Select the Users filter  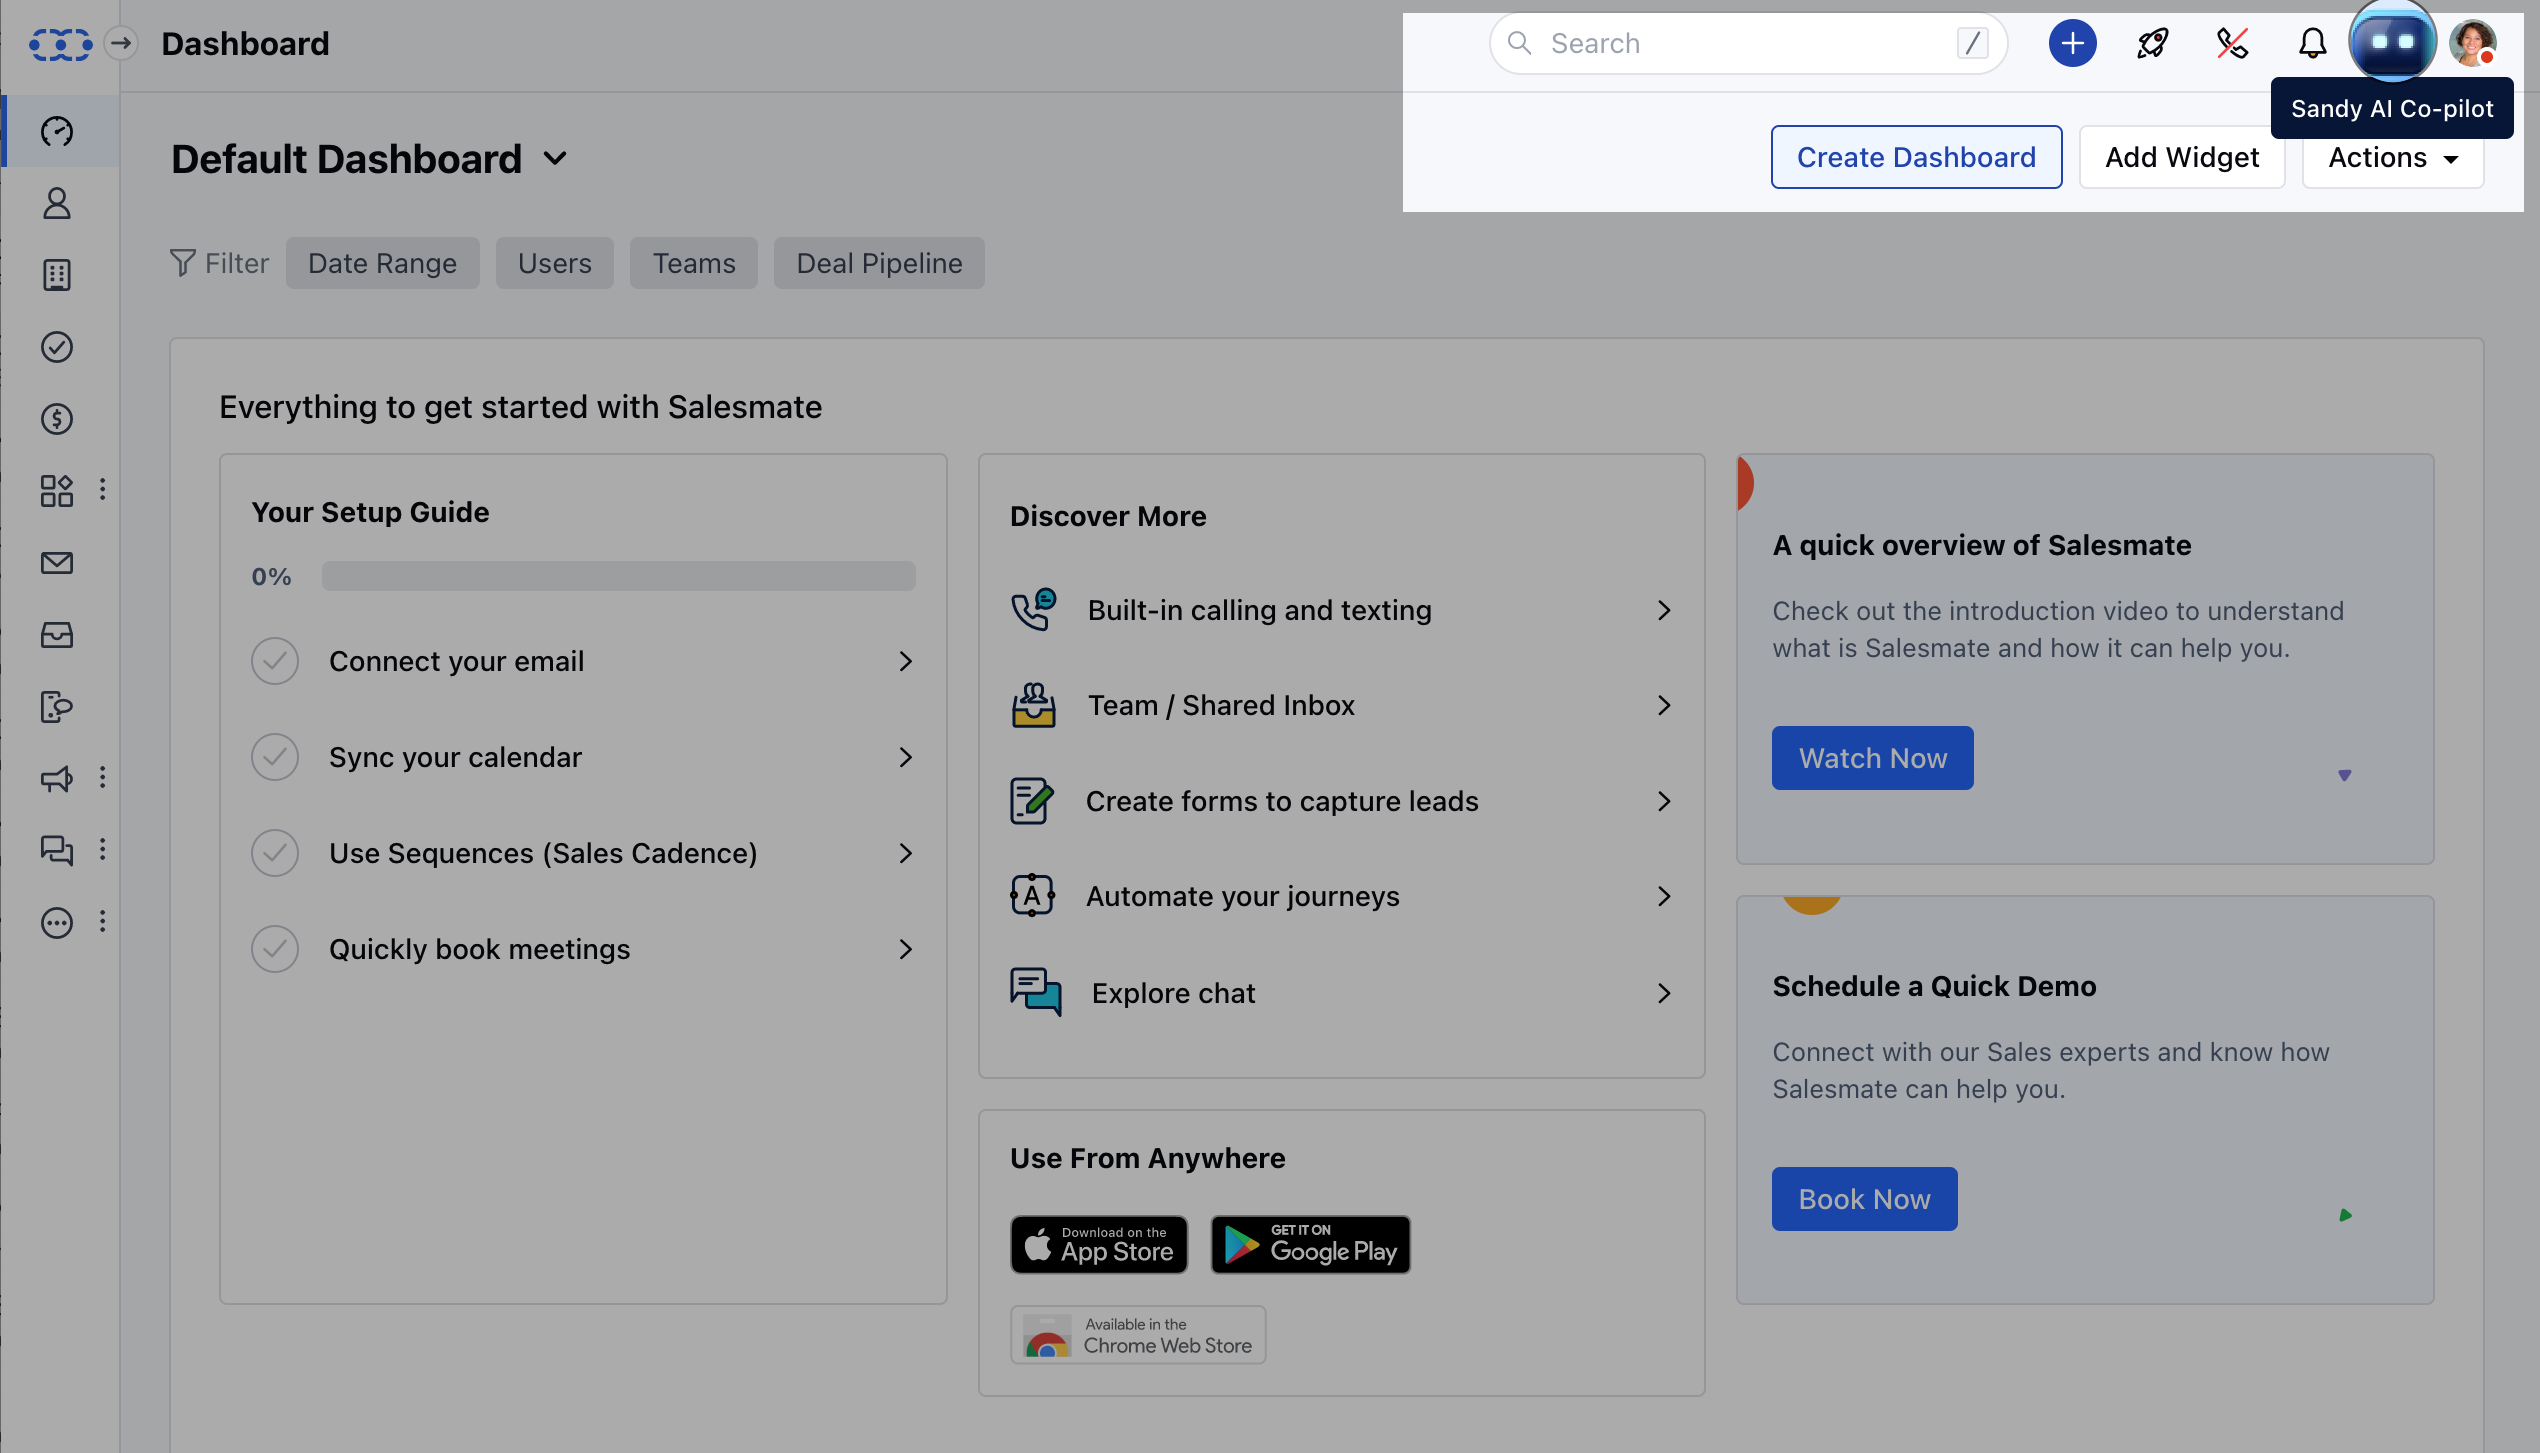(x=555, y=263)
